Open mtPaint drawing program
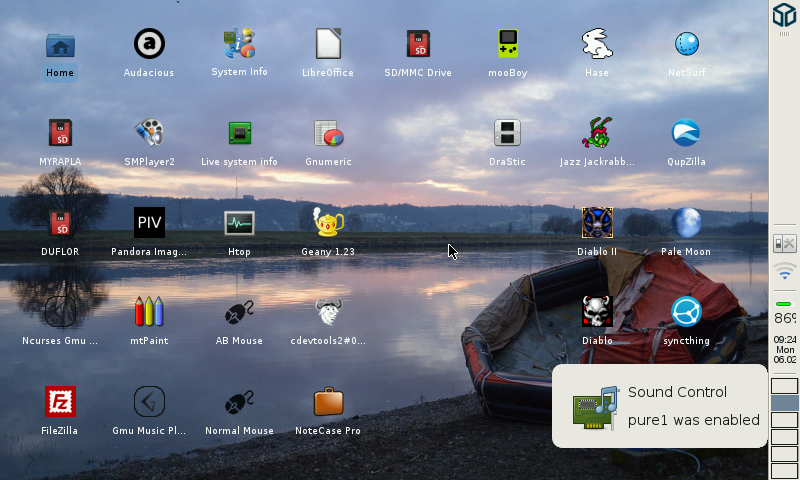Image resolution: width=800 pixels, height=480 pixels. pos(149,312)
